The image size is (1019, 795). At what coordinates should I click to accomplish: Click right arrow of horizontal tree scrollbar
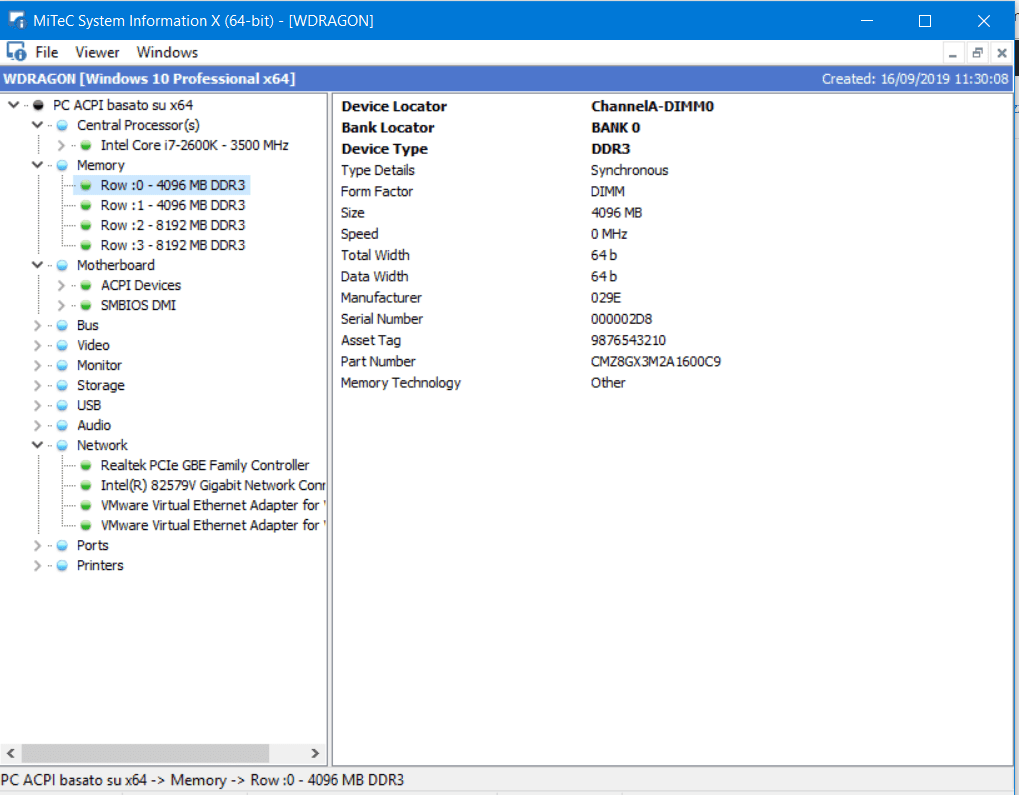click(315, 753)
